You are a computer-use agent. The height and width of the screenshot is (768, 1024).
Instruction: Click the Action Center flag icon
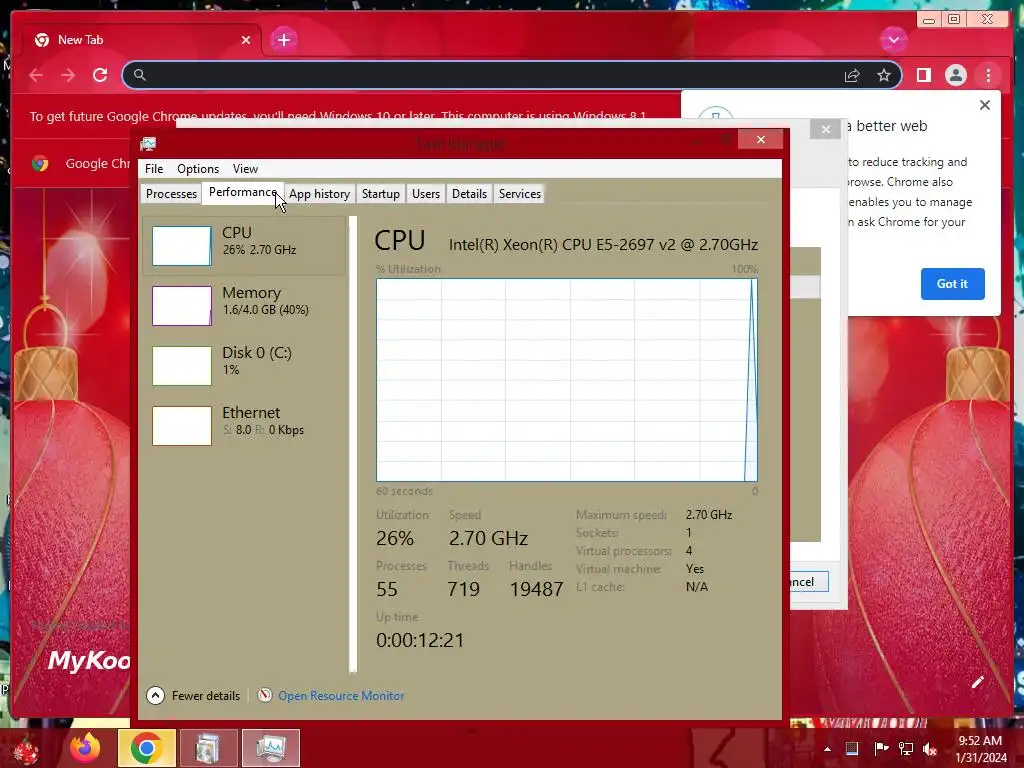880,748
